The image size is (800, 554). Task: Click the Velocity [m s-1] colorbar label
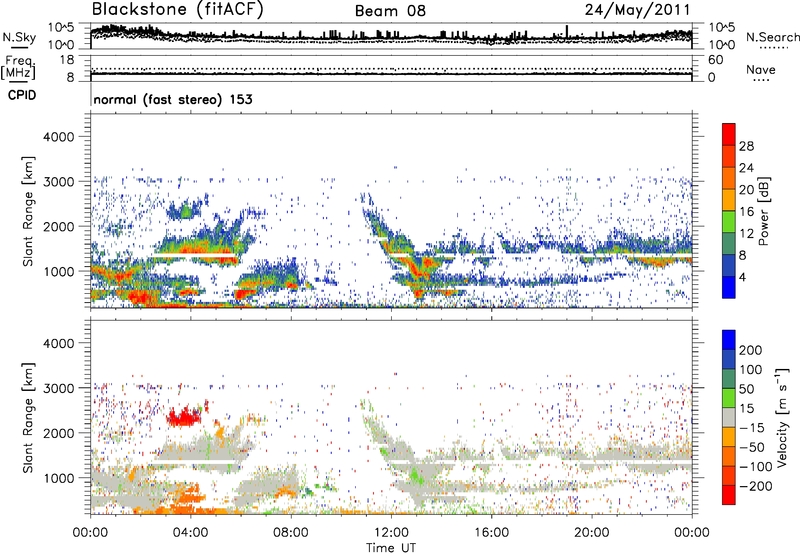tap(782, 417)
